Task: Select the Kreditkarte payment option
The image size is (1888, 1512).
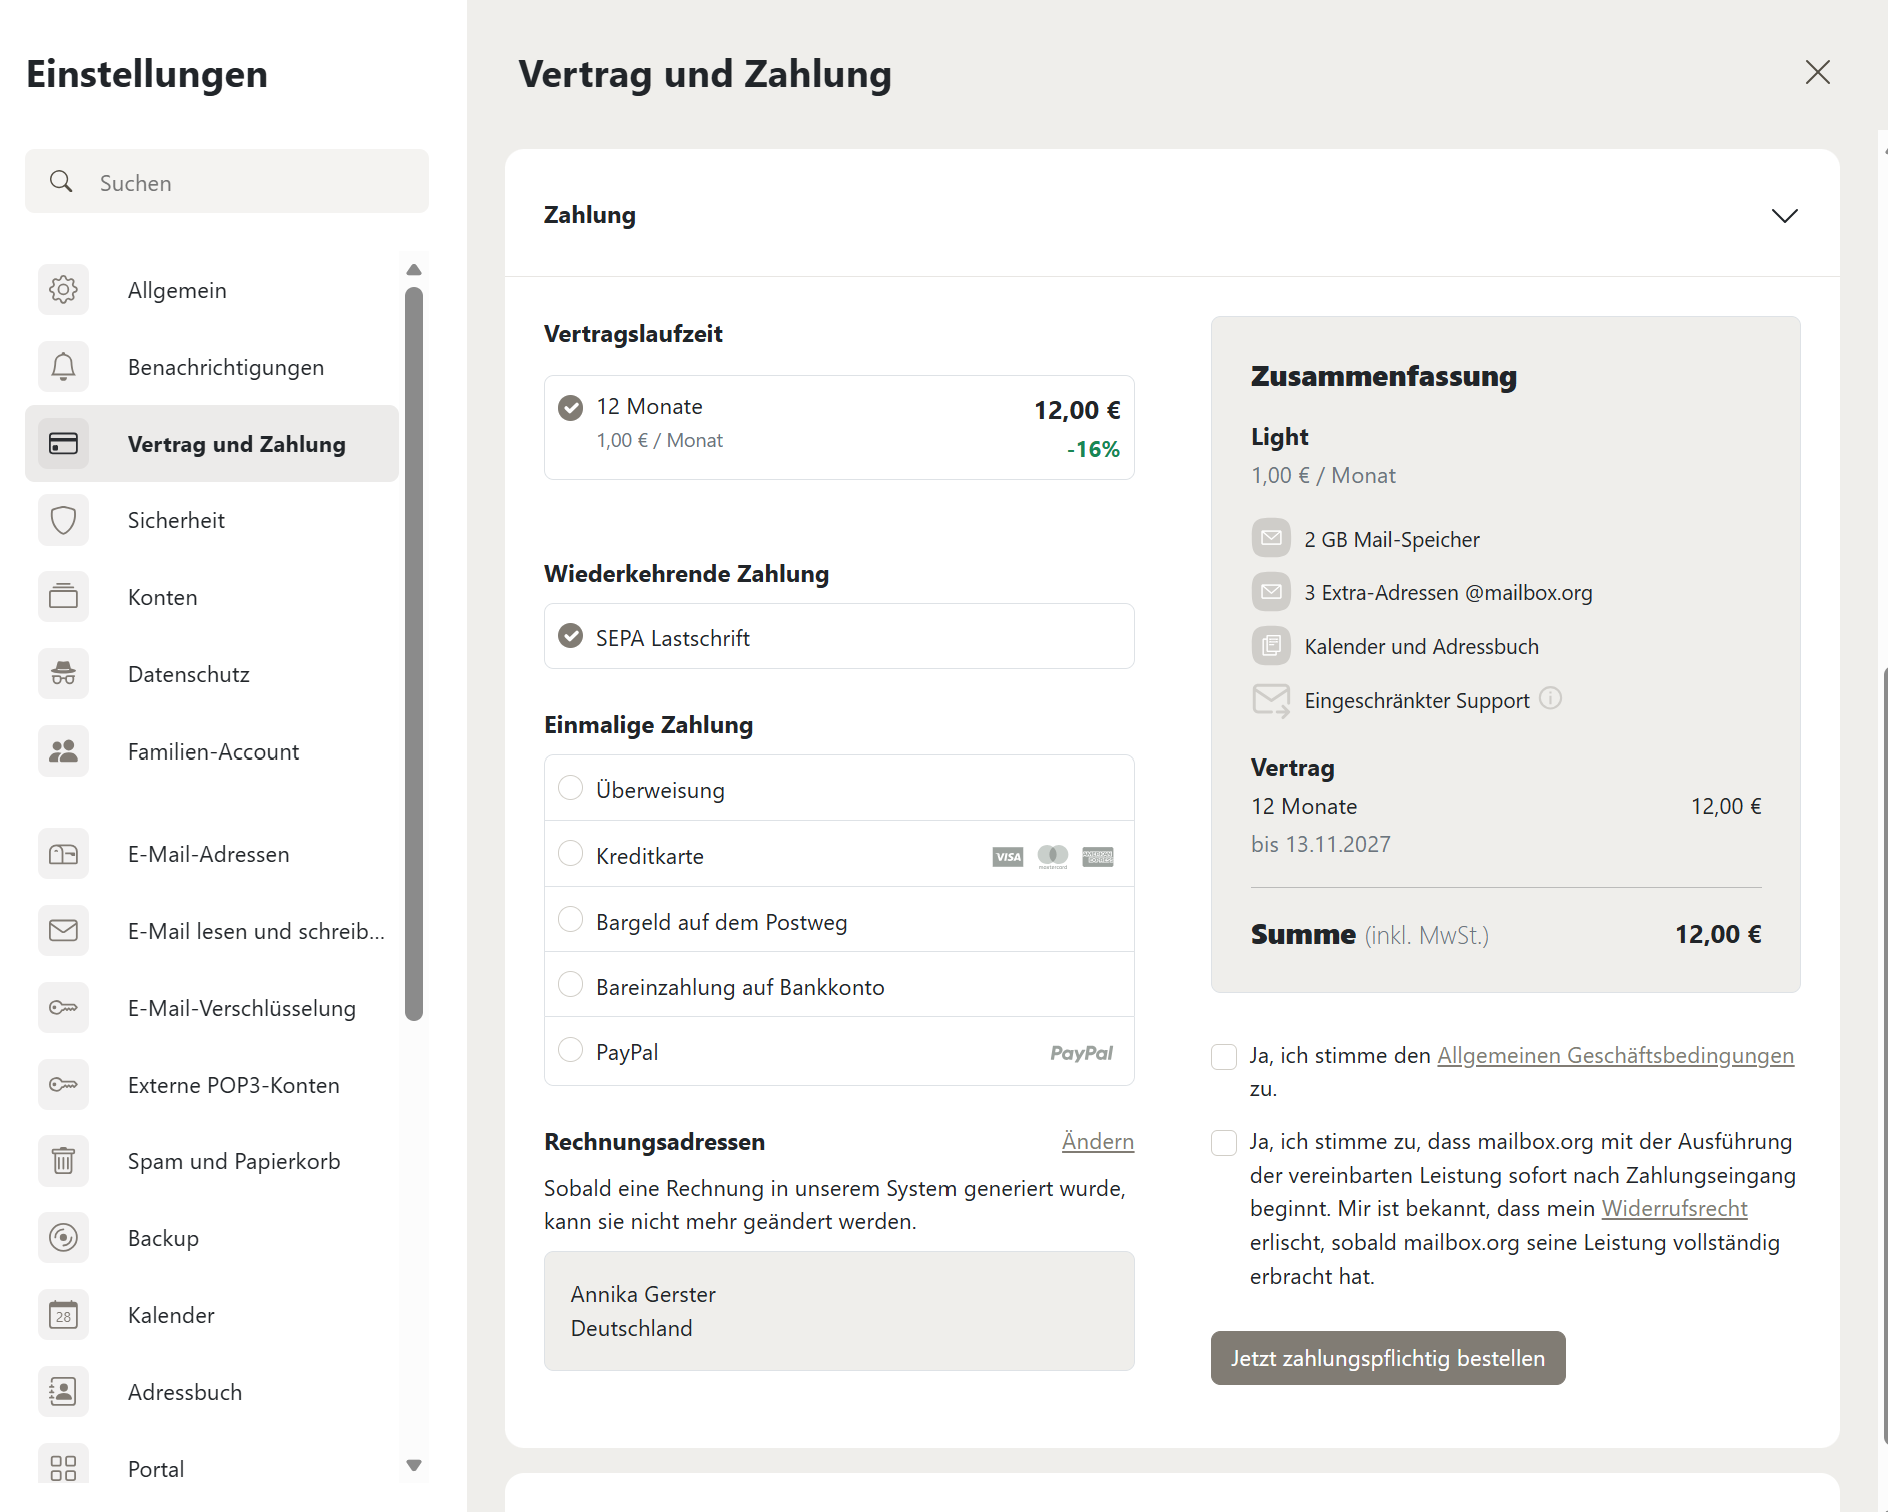Action: click(571, 854)
